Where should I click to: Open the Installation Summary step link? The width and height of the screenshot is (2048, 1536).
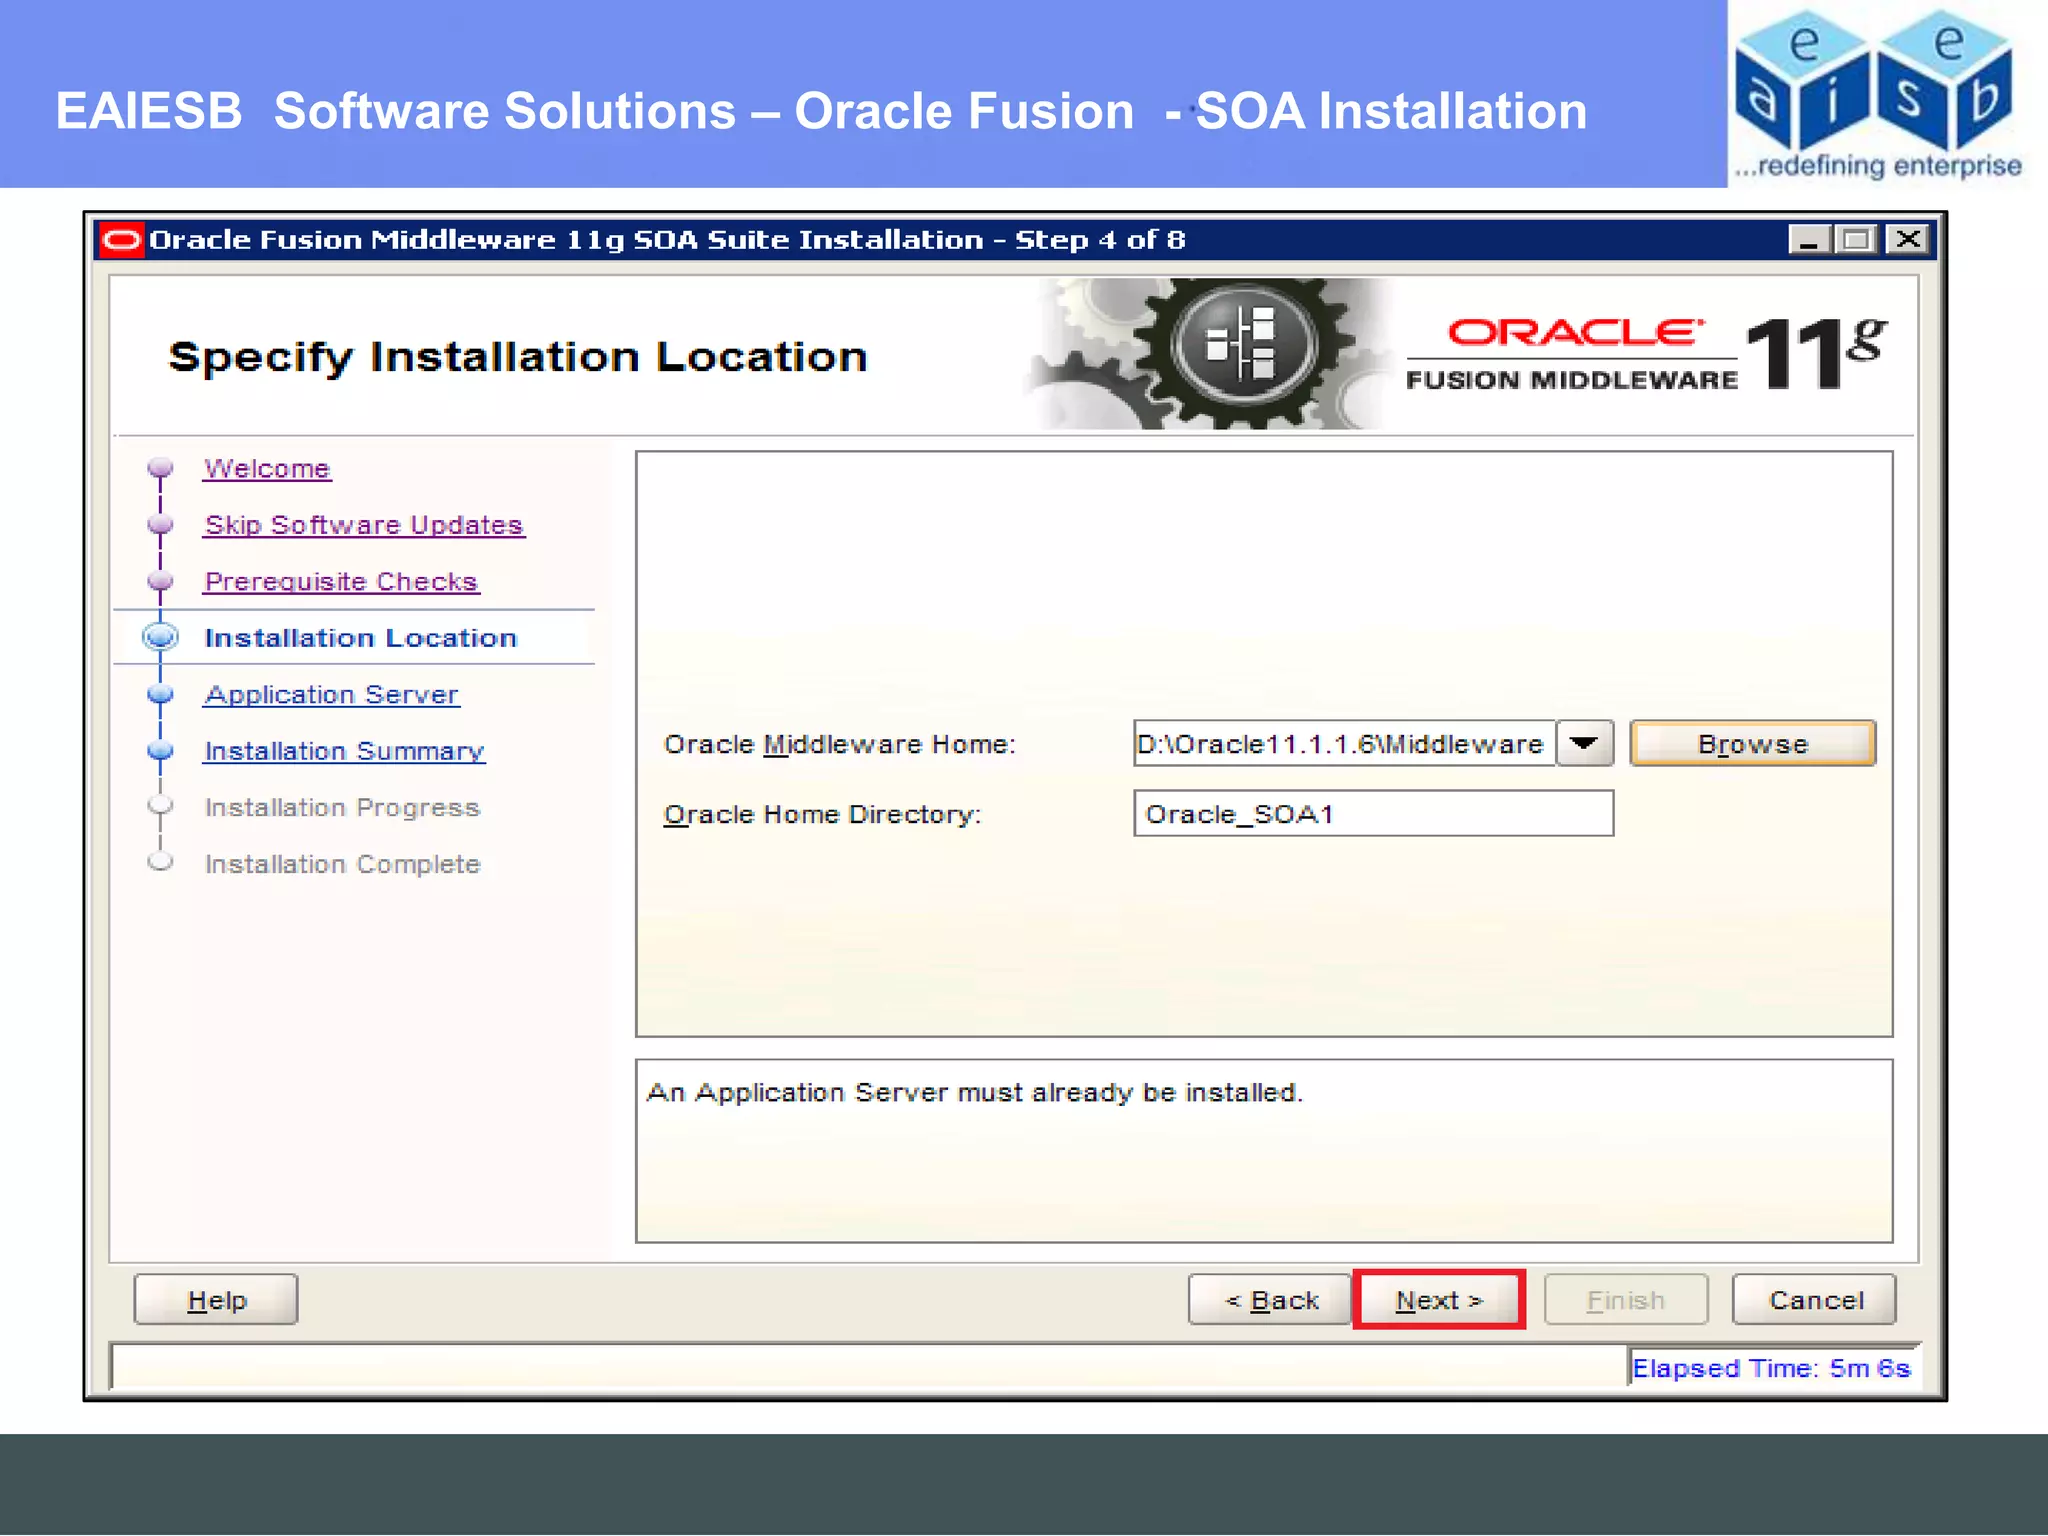pos(344,751)
